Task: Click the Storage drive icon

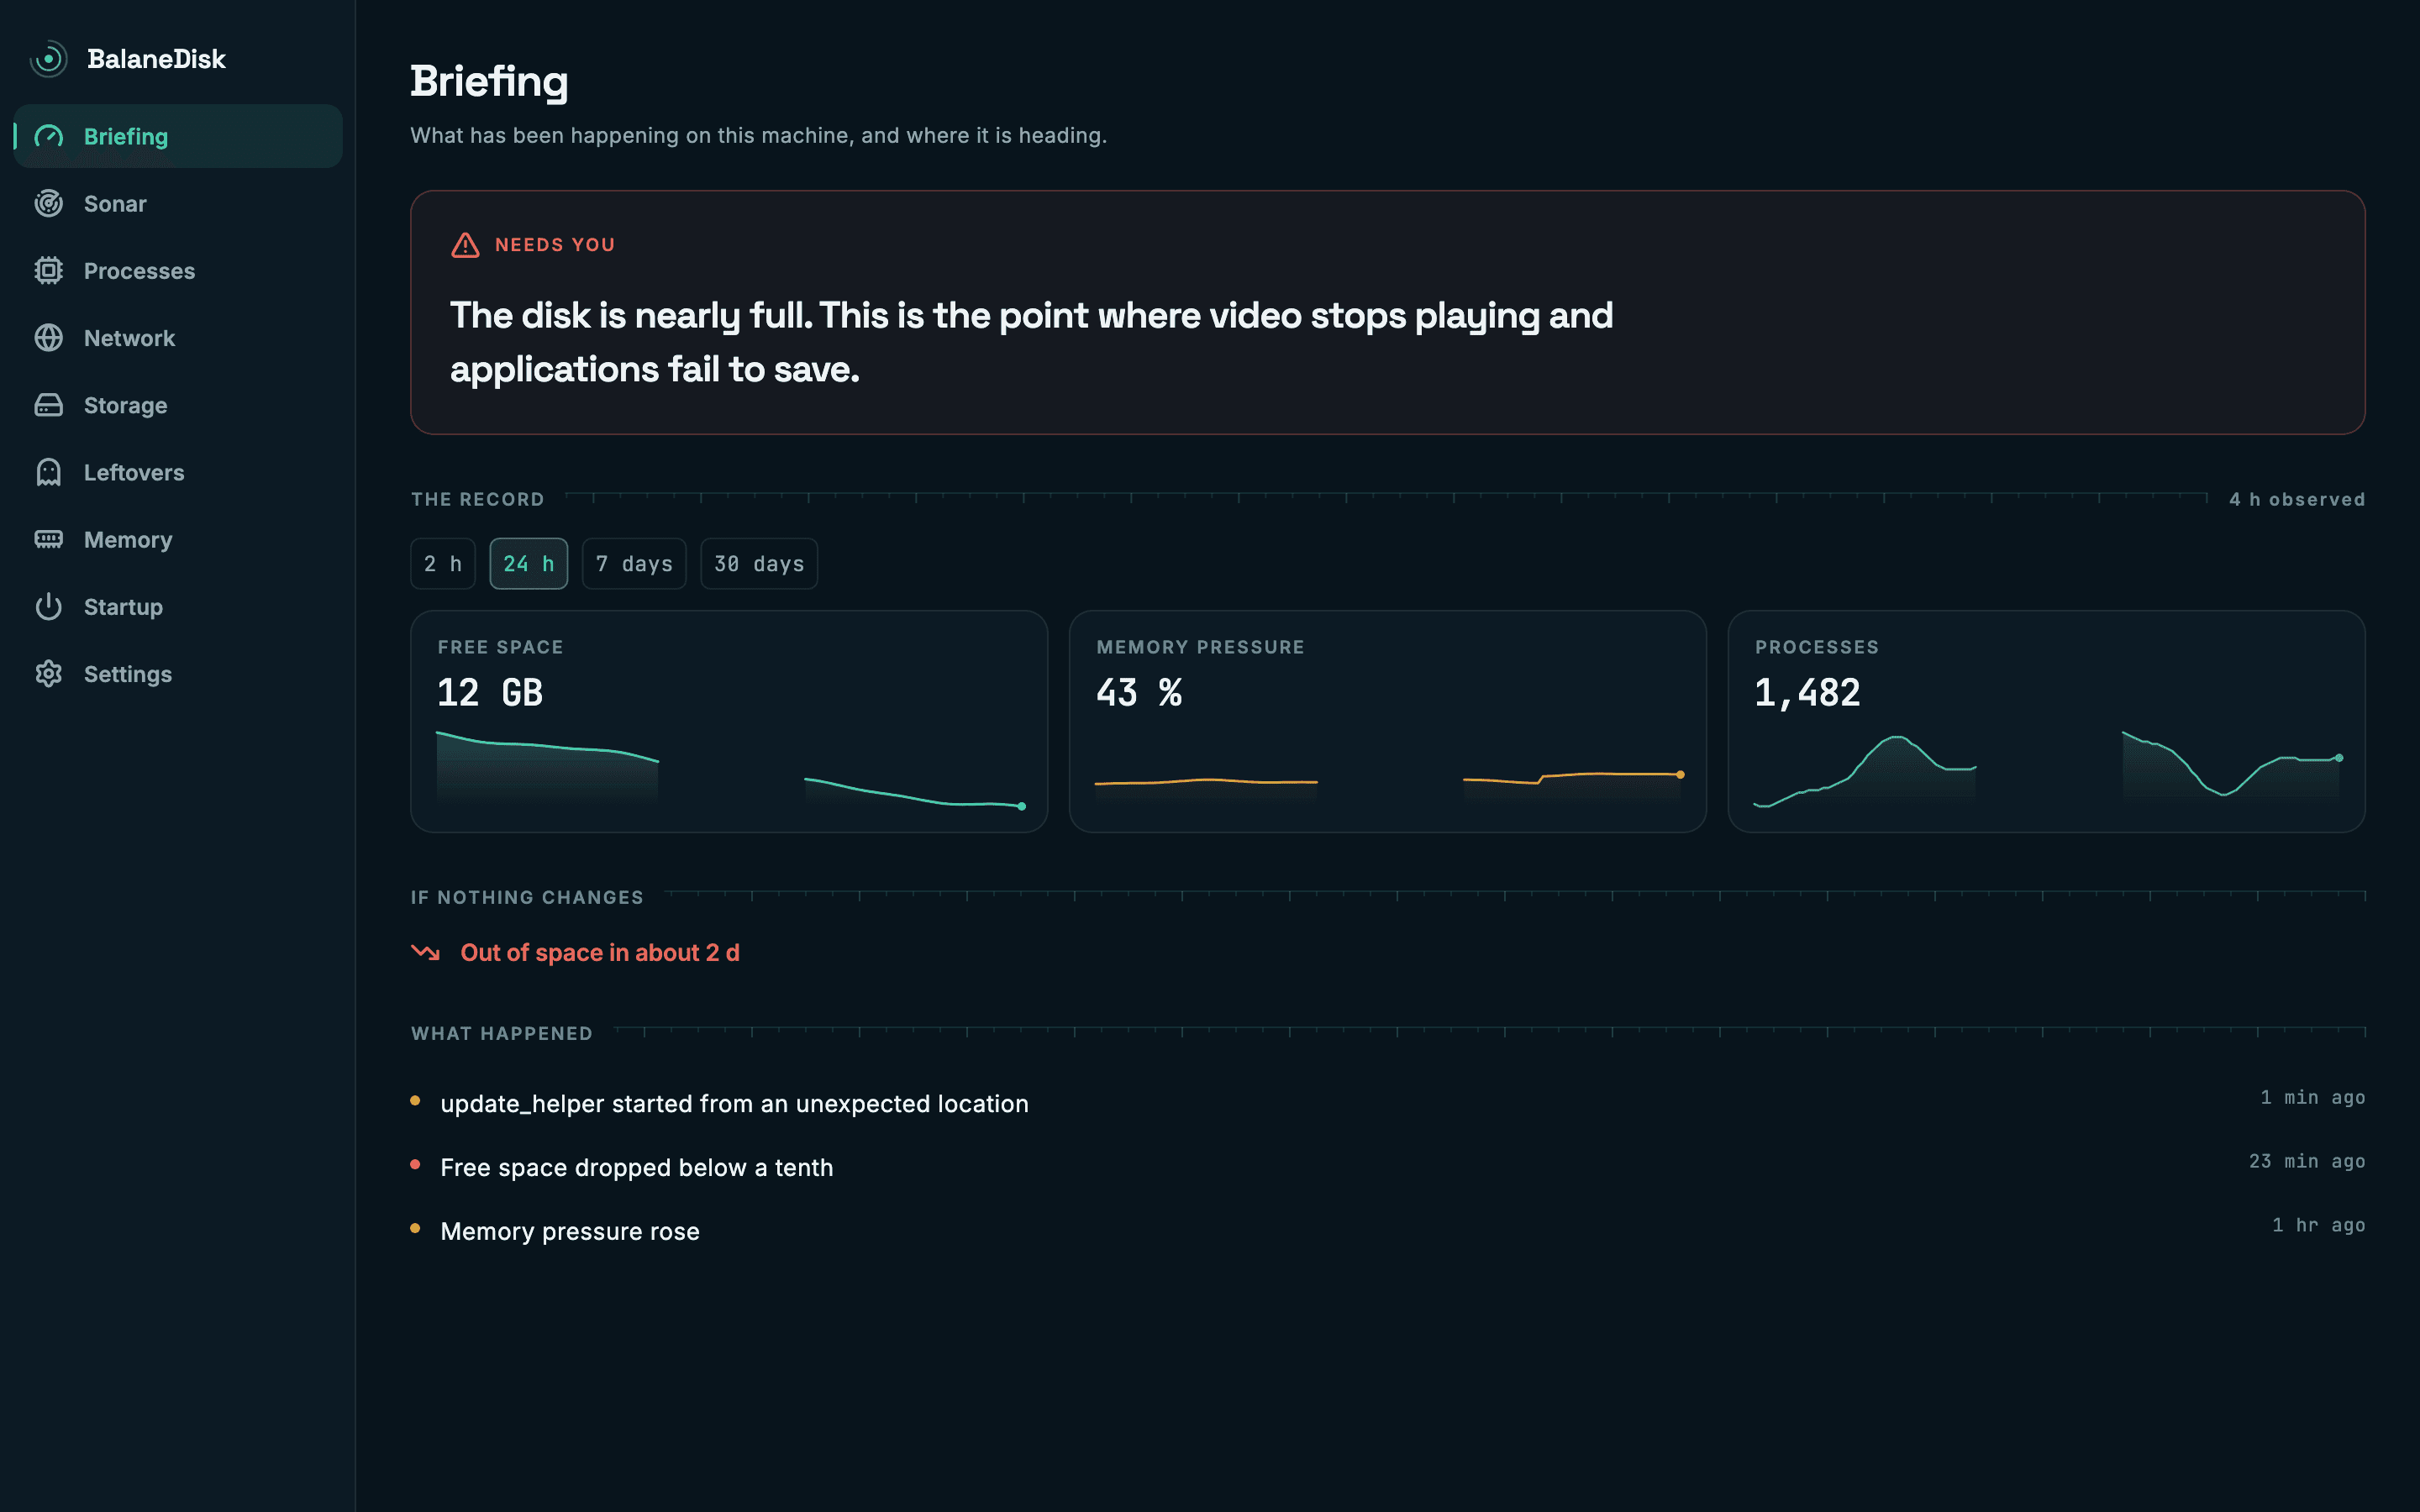Action: [48, 405]
